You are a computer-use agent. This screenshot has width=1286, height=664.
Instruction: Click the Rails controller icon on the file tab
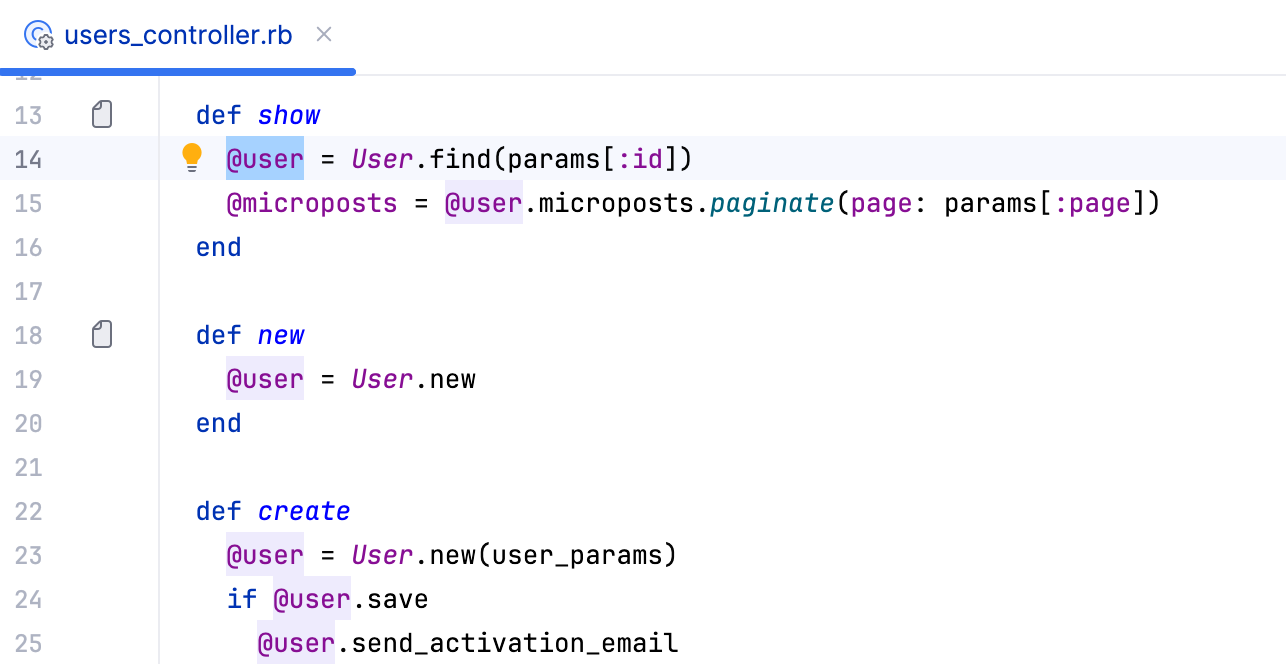[38, 35]
